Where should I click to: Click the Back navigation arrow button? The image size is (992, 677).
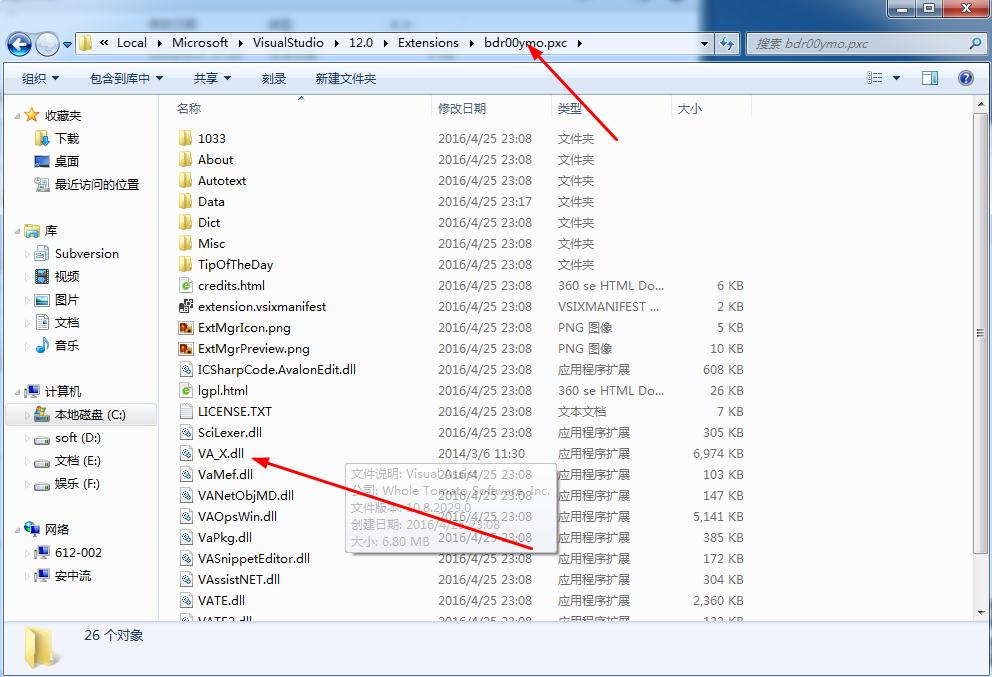(x=19, y=44)
